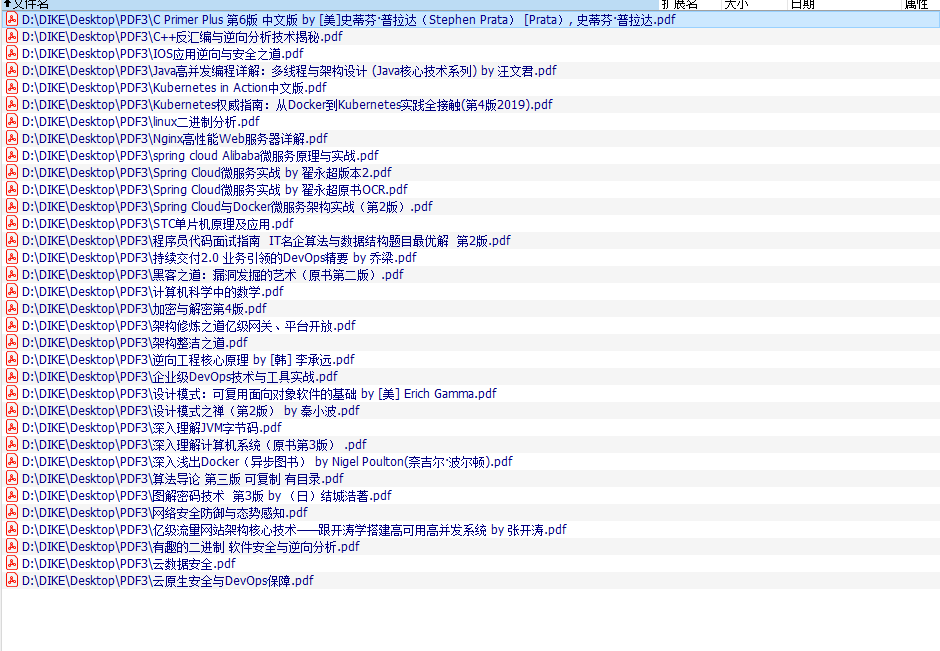Image resolution: width=940 pixels, height=651 pixels.
Task: Sort by 文件名 column header
Action: tap(330, 4)
